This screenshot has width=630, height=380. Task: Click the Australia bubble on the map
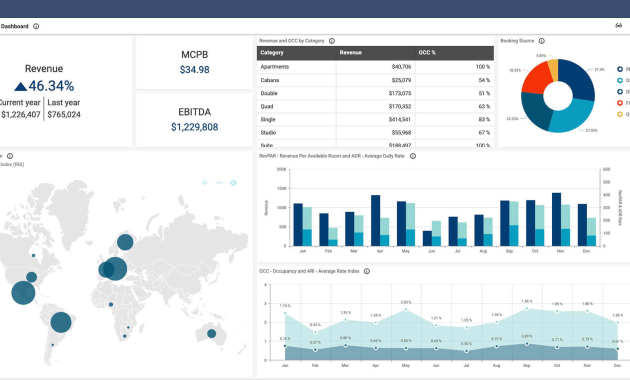[x=211, y=333]
